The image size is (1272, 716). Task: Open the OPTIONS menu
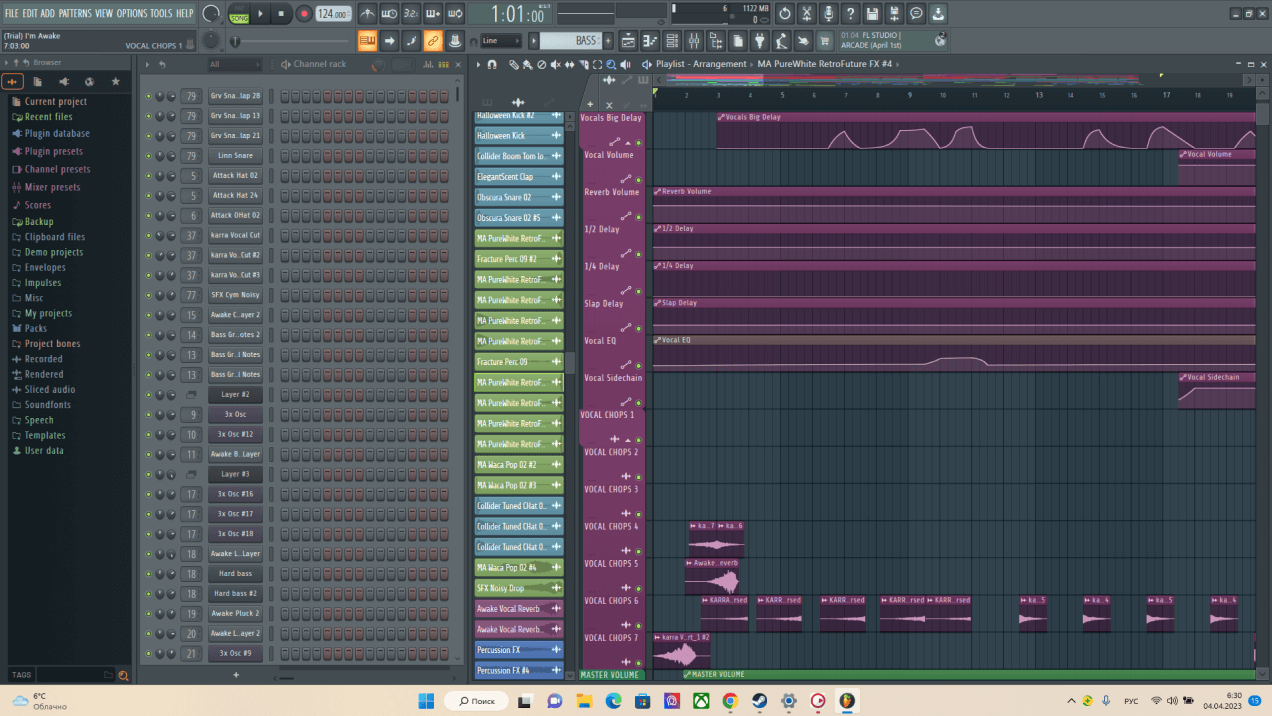[x=132, y=13]
